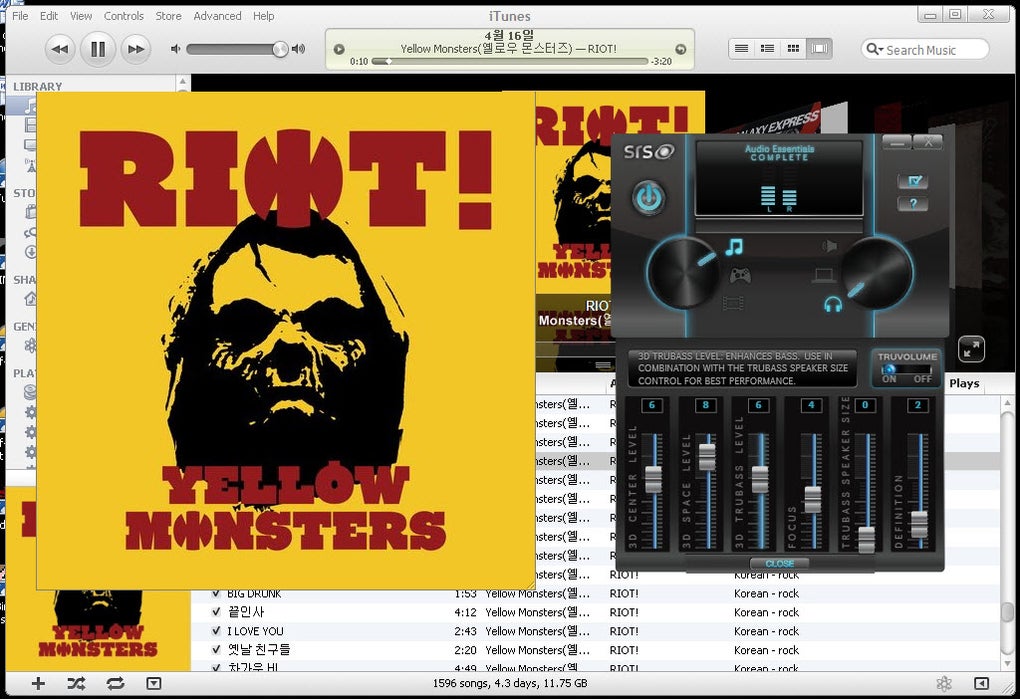Hide the artwork viewer panel
This screenshot has width=1020, height=699.
click(x=154, y=683)
